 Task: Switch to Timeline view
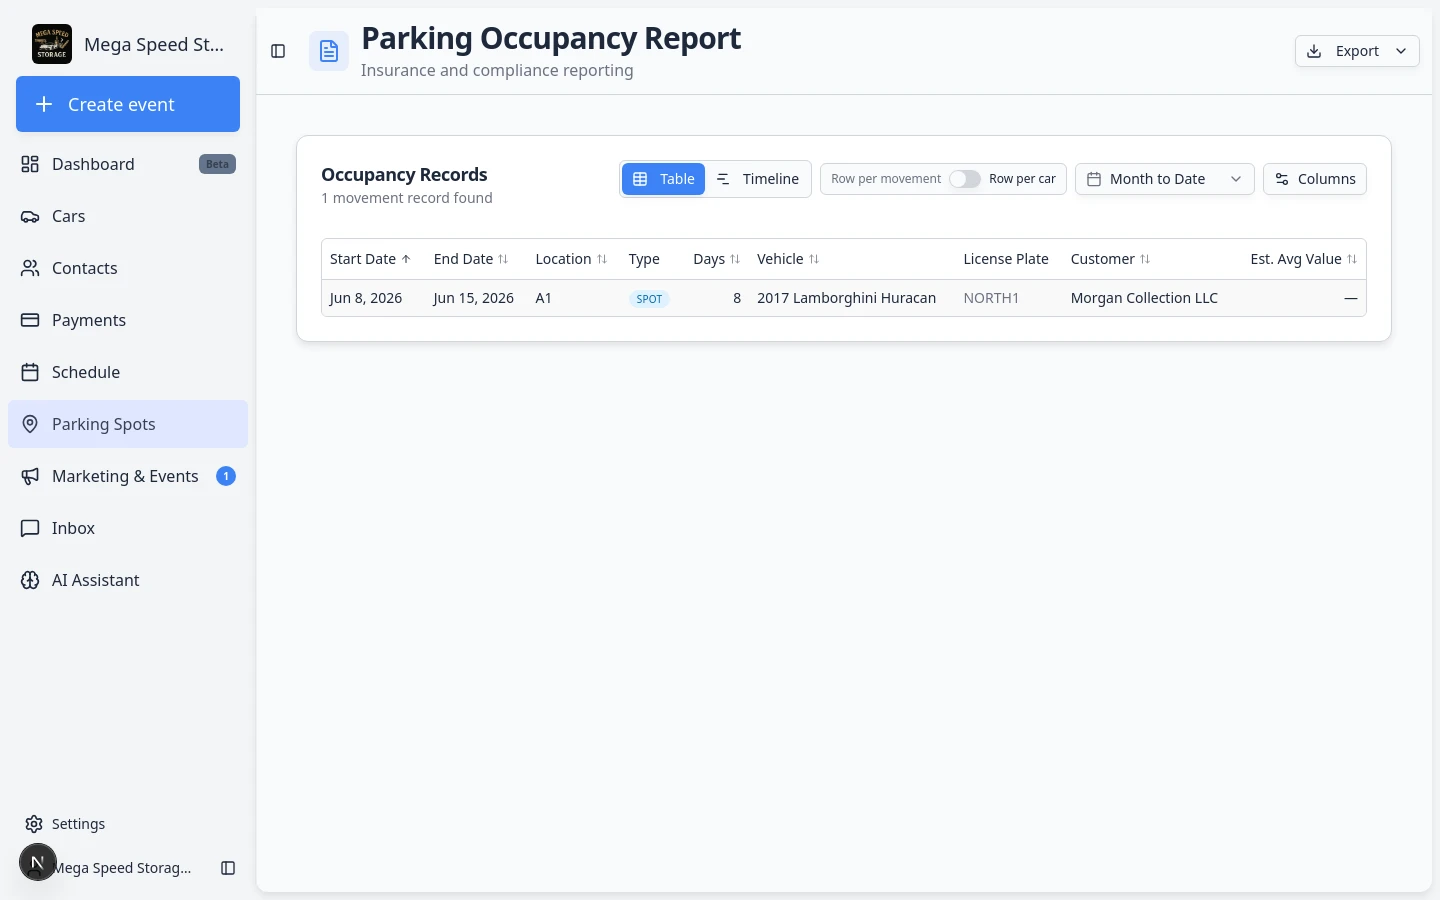758,179
